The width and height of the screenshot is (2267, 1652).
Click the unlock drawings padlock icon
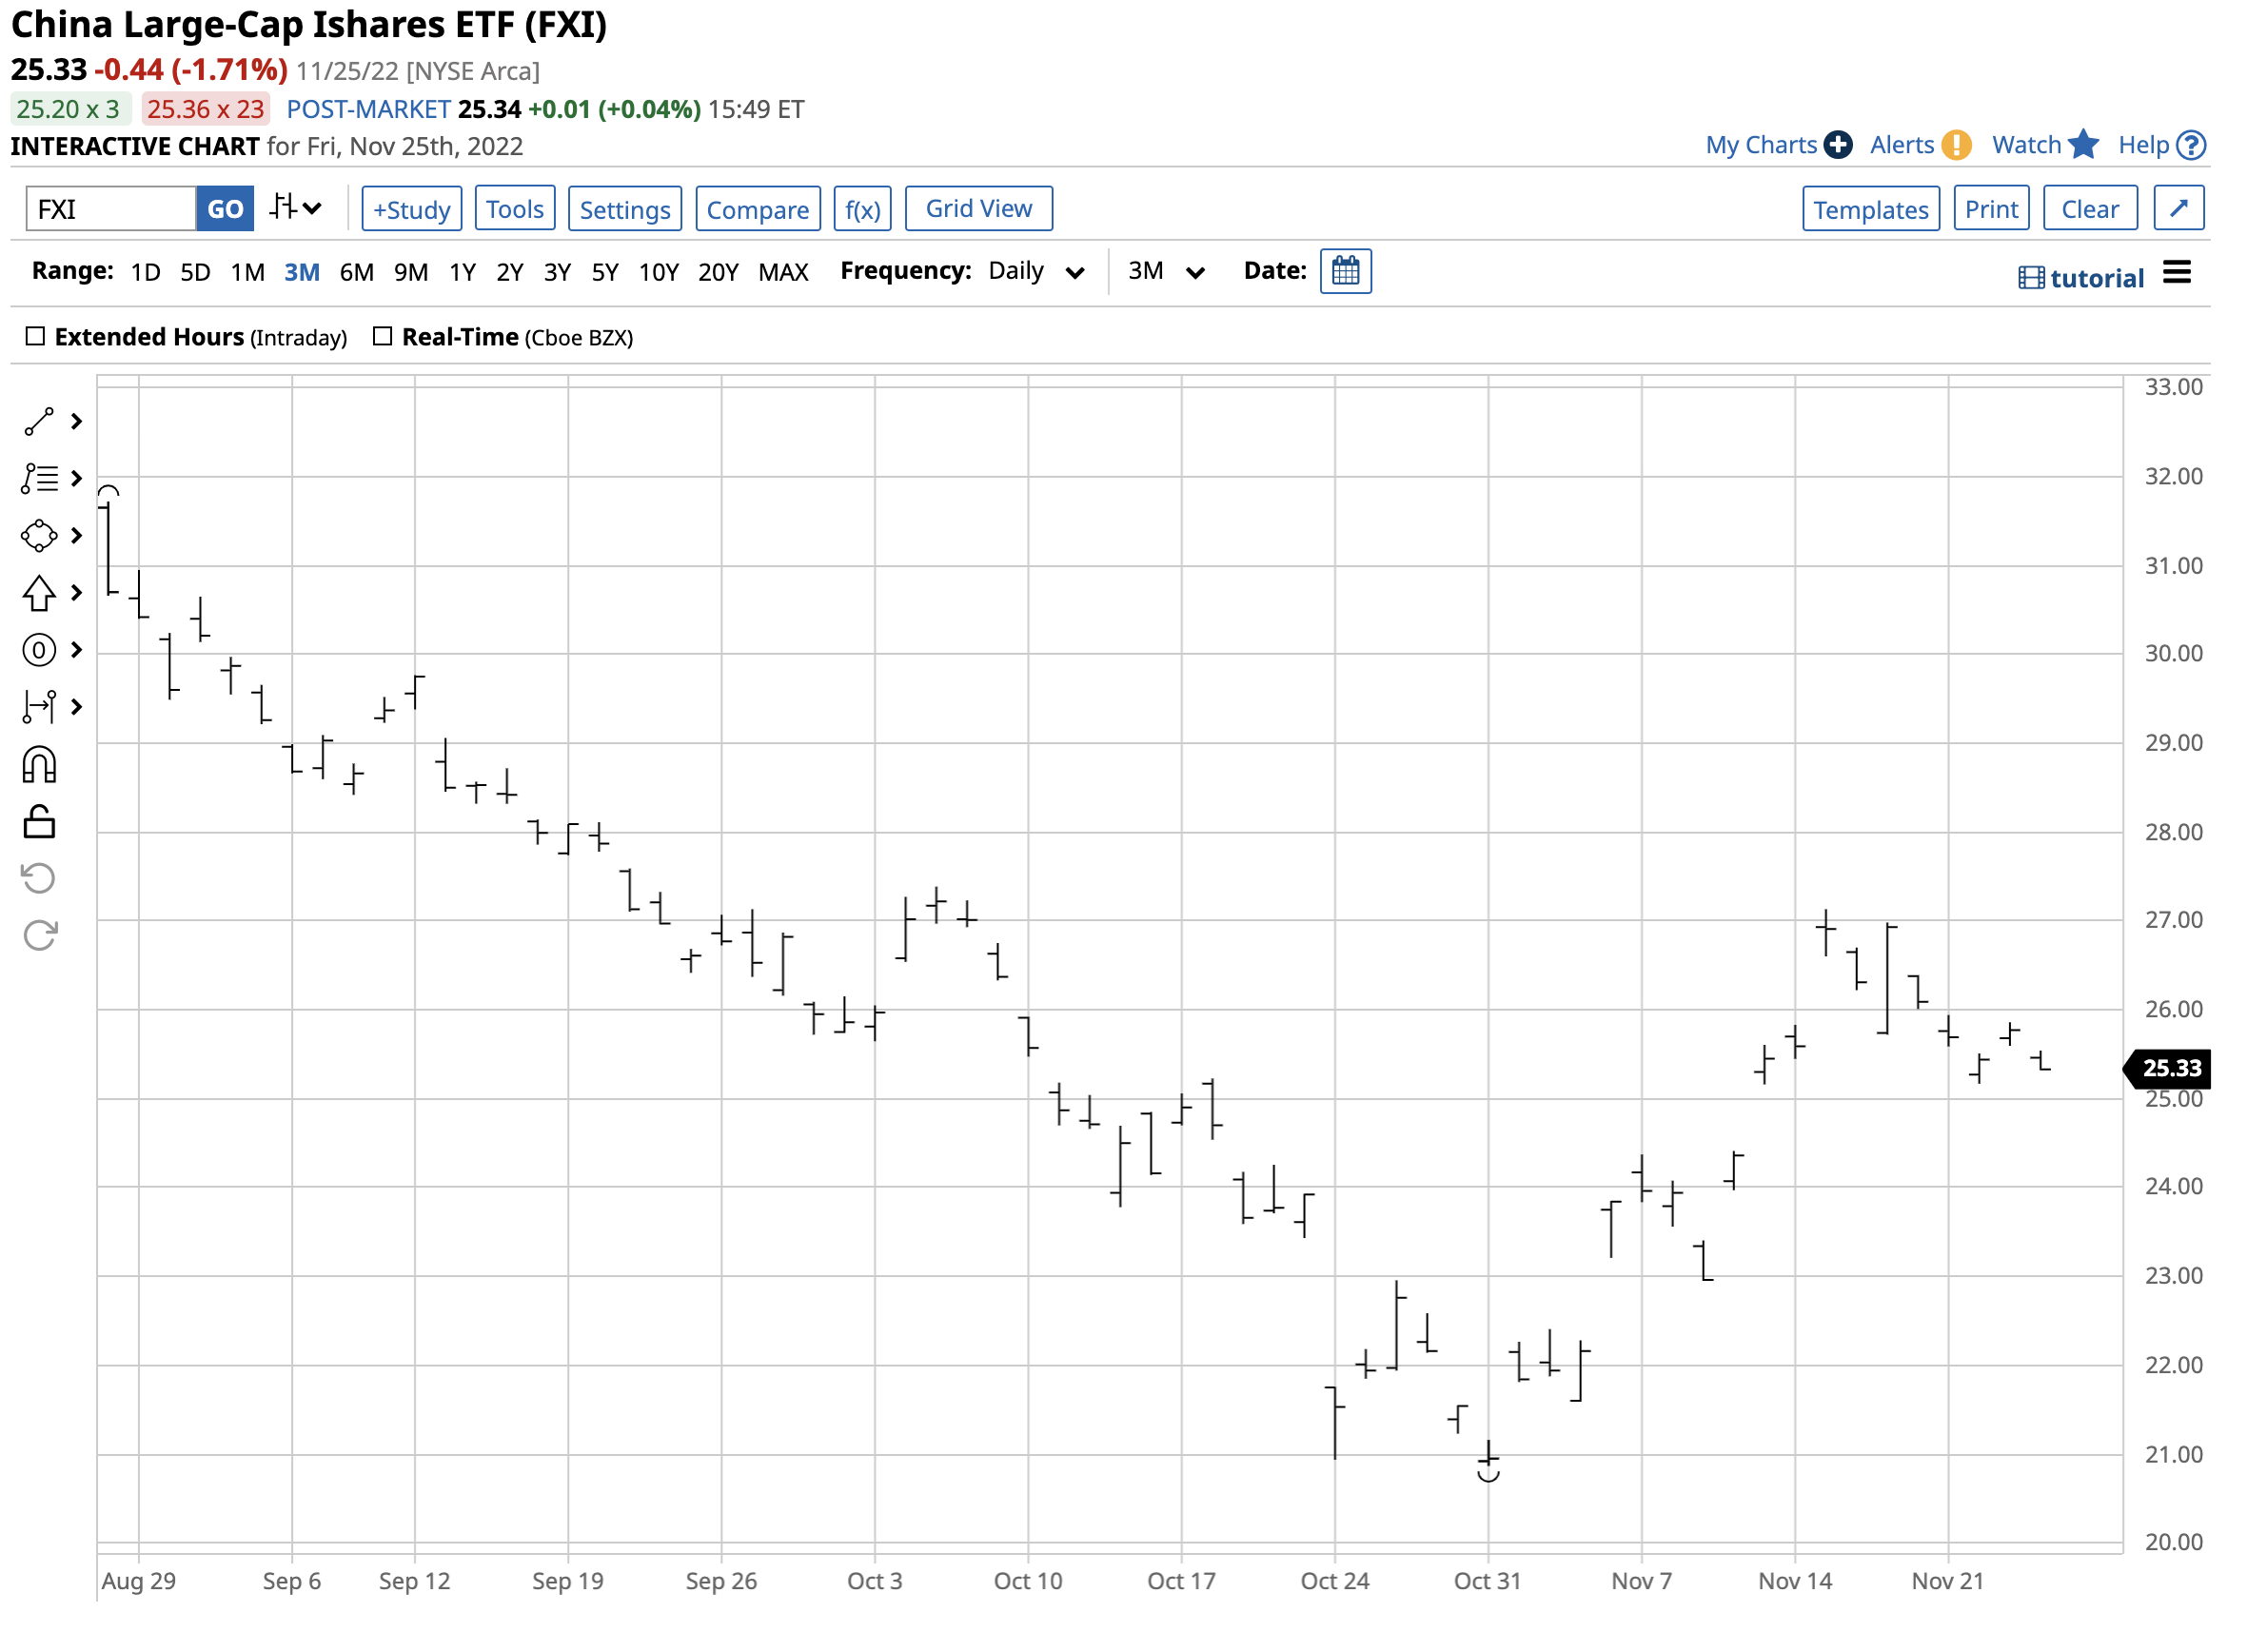point(39,822)
